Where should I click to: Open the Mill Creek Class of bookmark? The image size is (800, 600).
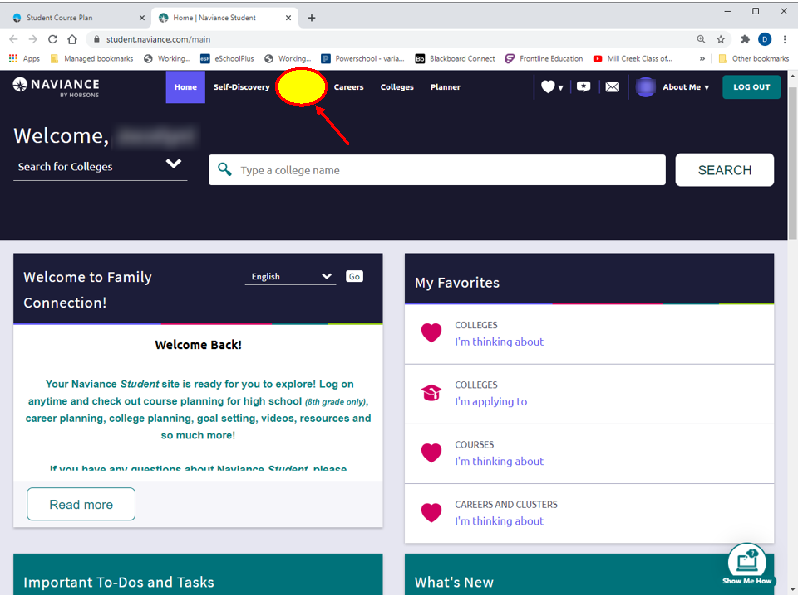[x=633, y=59]
